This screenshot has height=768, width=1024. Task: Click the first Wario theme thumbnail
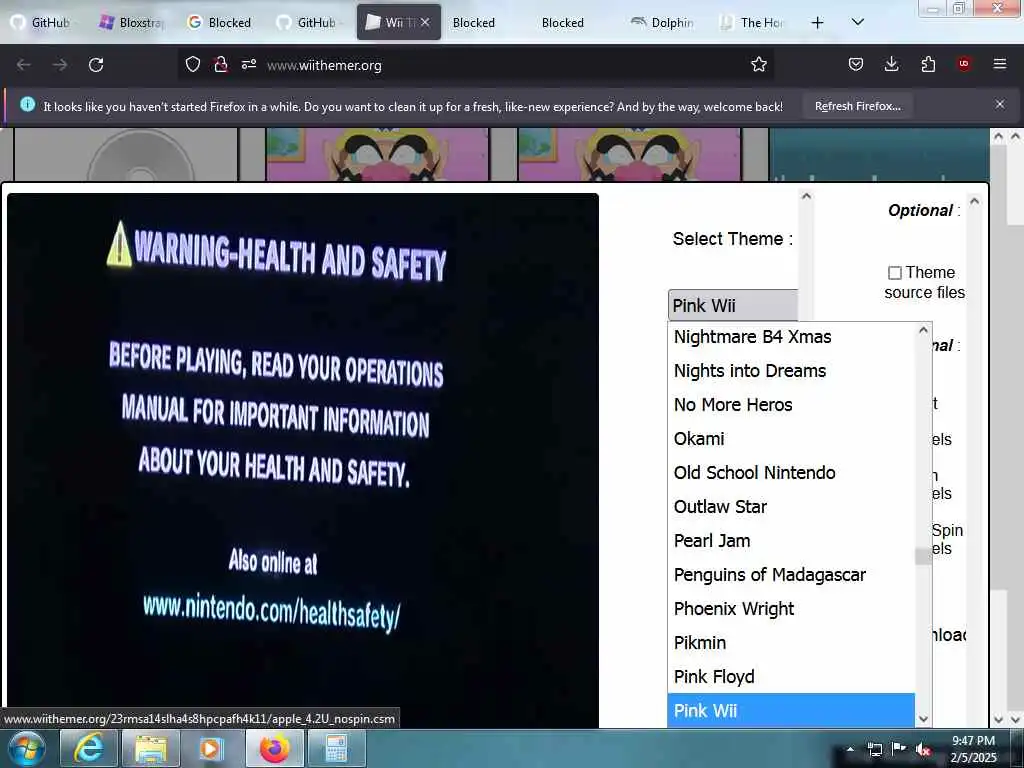(377, 154)
